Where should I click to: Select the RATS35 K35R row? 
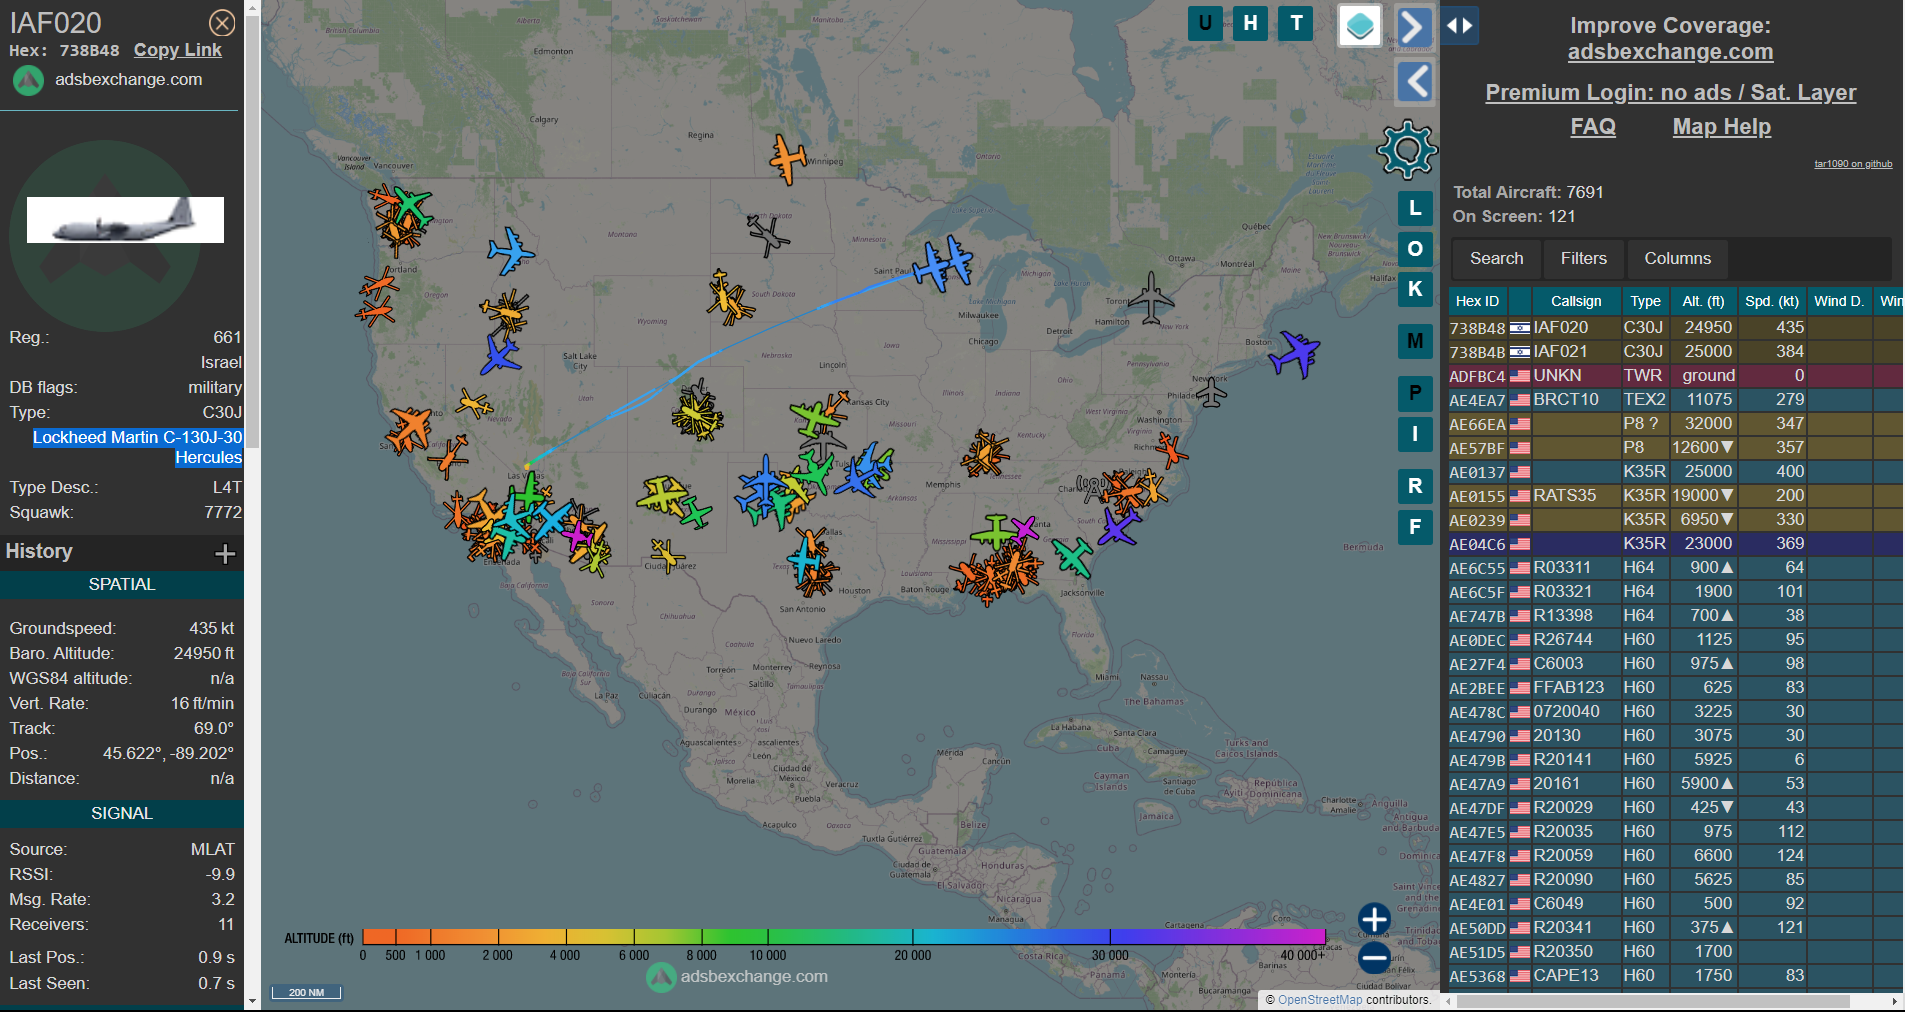tap(1676, 495)
